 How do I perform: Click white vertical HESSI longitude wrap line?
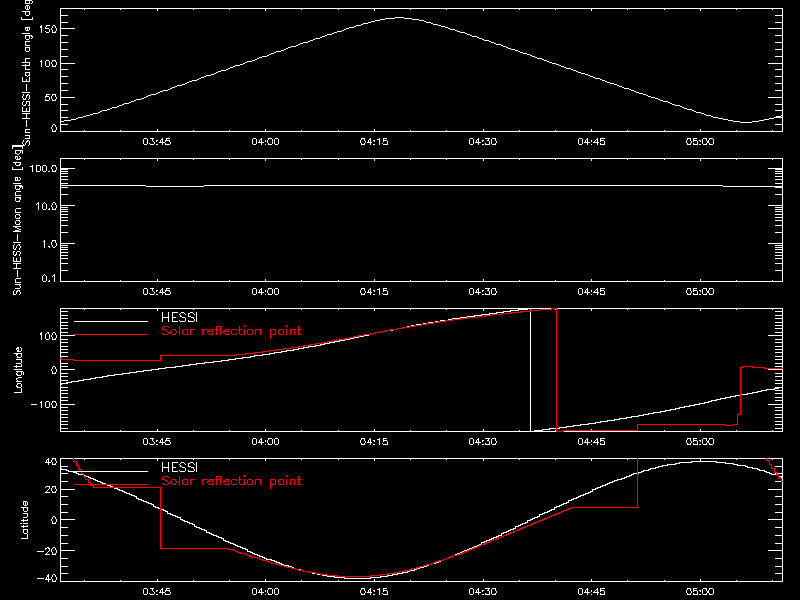pos(531,370)
